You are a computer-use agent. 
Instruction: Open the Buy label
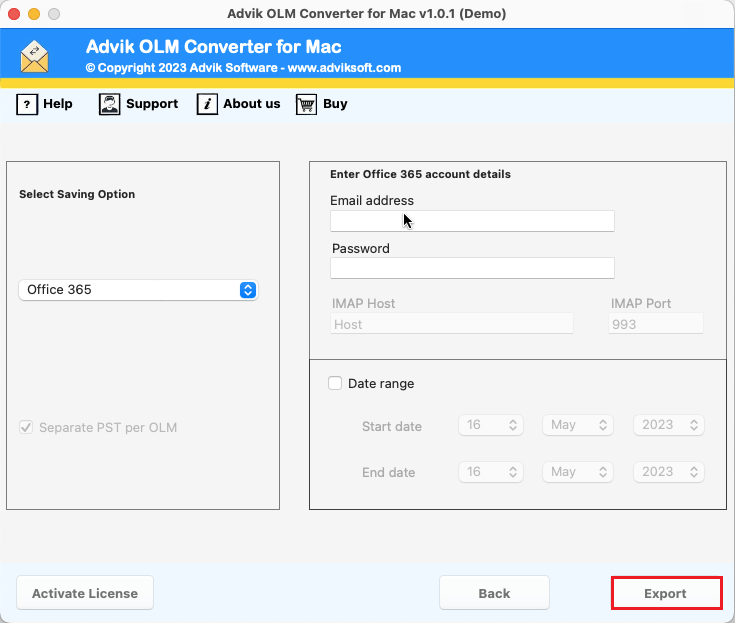coord(335,104)
